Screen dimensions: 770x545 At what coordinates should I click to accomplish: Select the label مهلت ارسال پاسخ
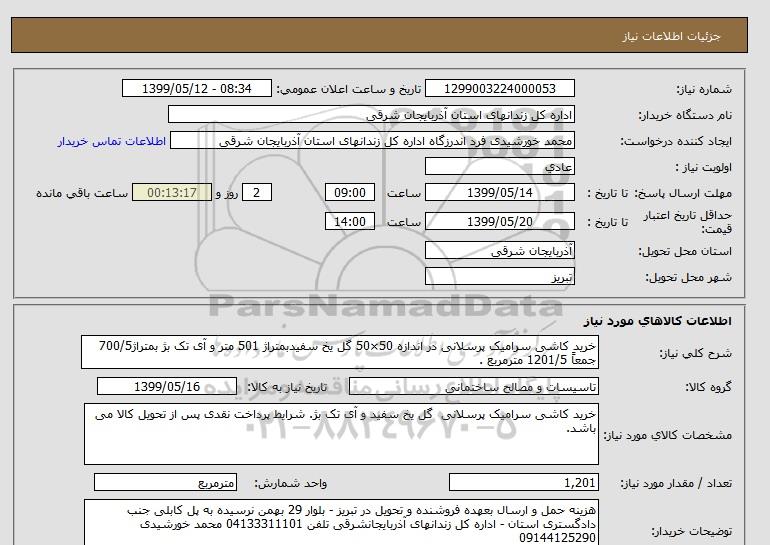pos(684,193)
